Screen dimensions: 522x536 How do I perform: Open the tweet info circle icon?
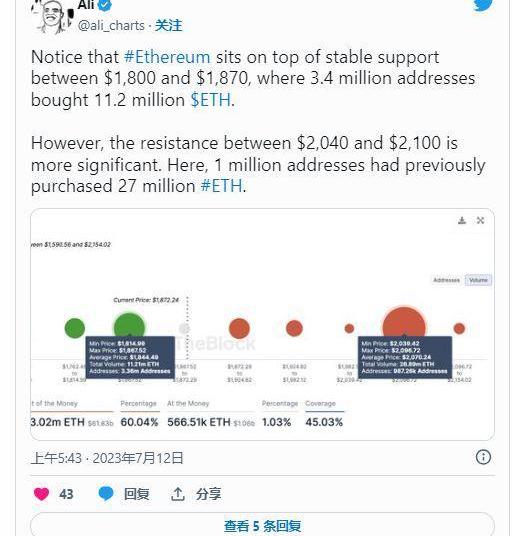point(483,457)
